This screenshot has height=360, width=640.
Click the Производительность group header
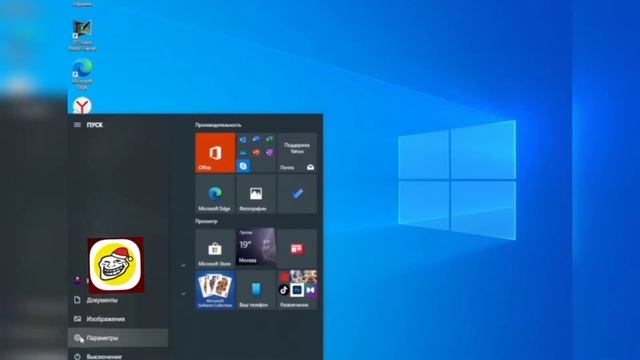tap(218, 125)
